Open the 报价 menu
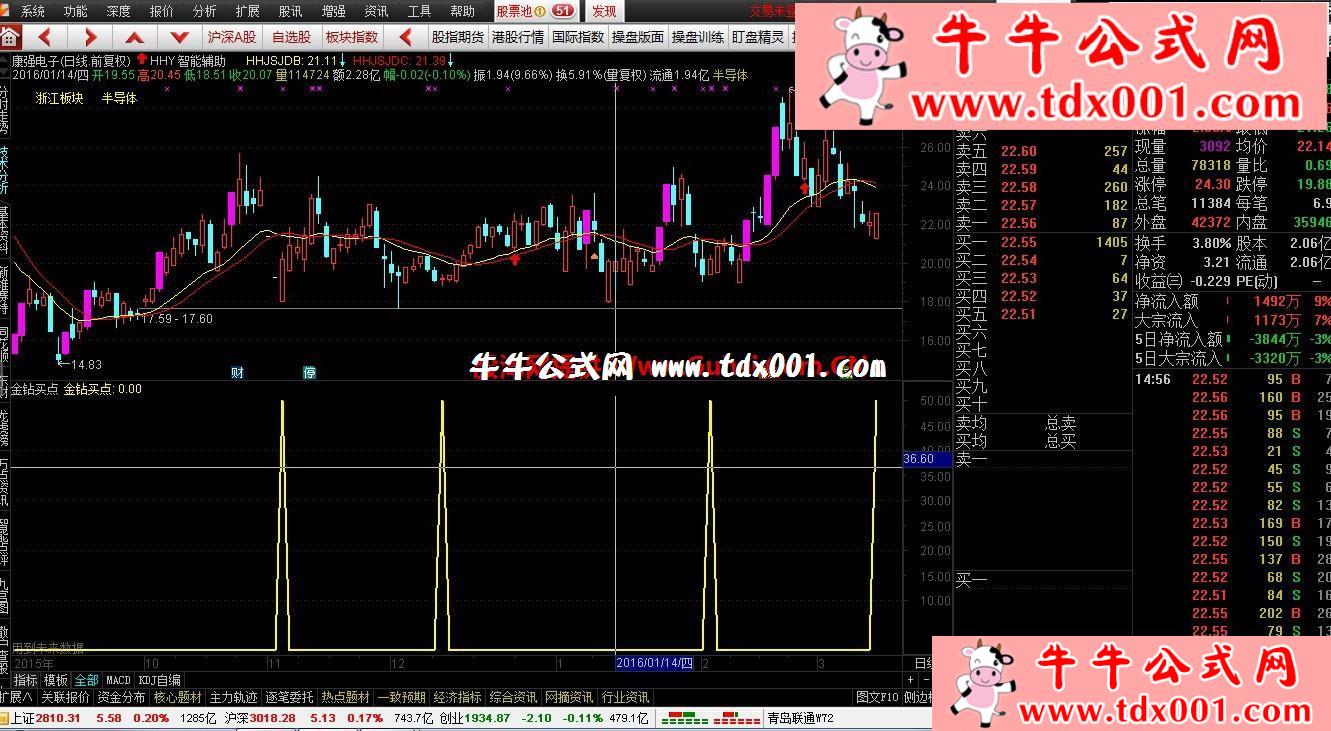 coord(161,11)
